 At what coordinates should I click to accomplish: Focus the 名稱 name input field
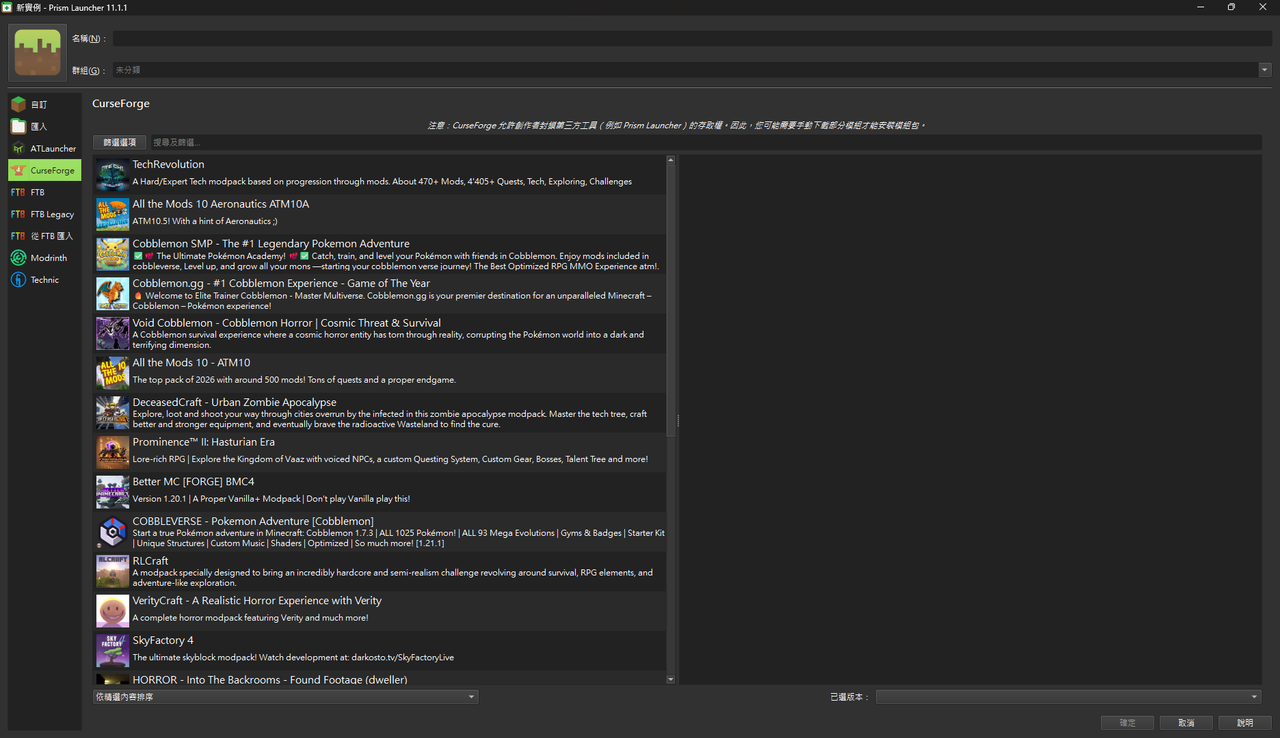point(692,38)
